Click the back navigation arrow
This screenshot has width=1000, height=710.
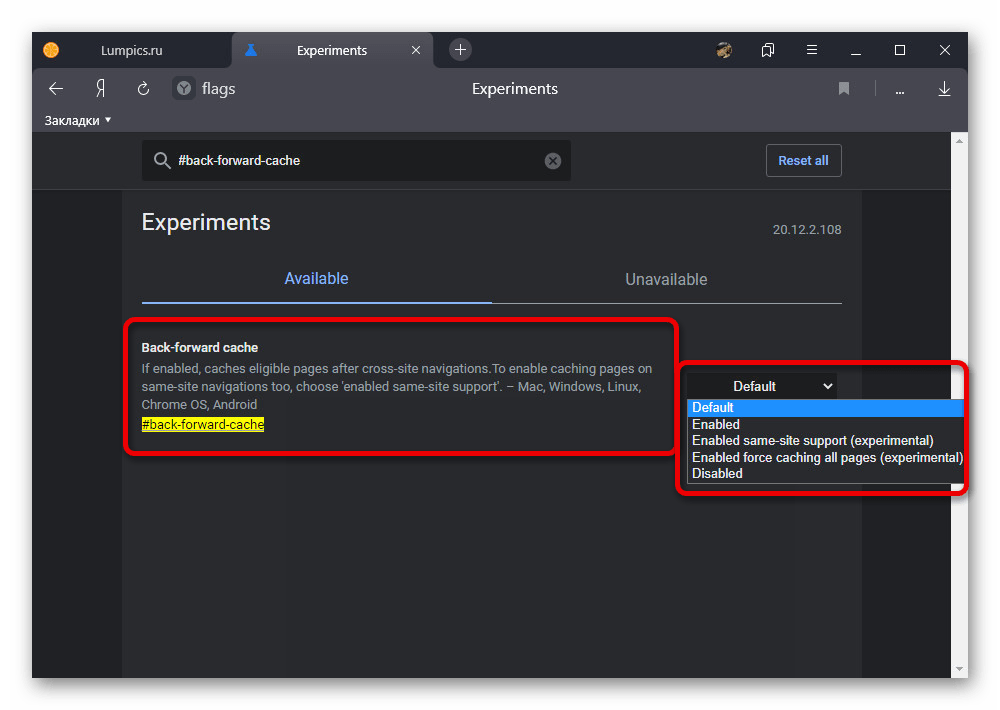(x=56, y=89)
